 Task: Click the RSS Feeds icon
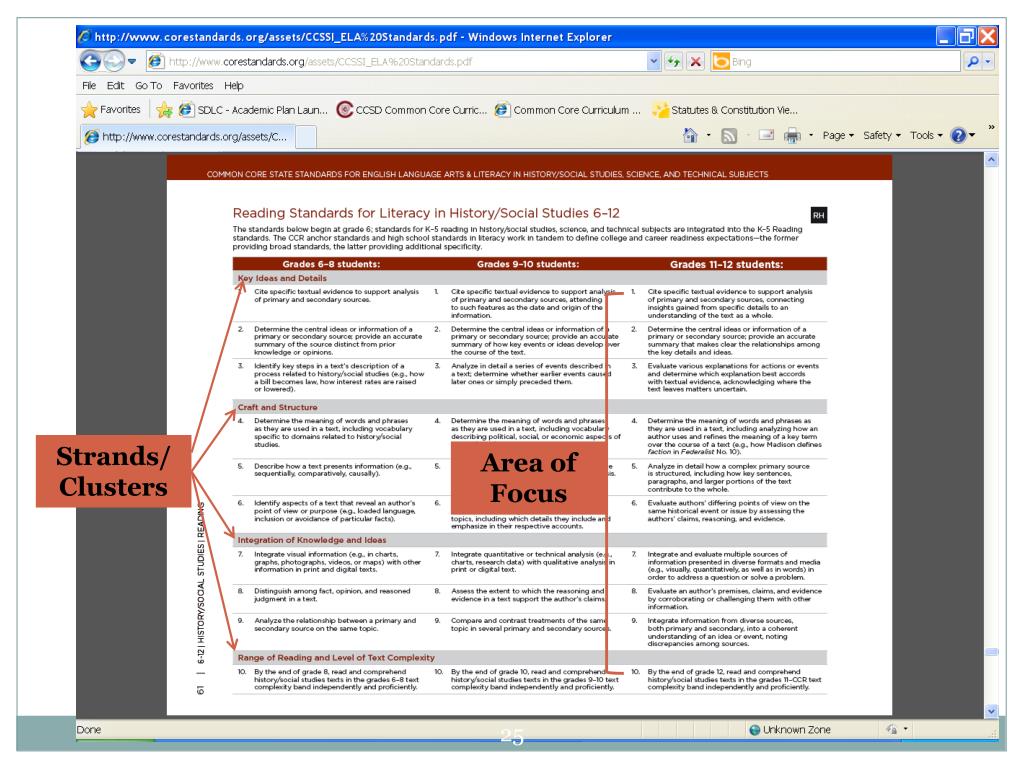pos(729,135)
